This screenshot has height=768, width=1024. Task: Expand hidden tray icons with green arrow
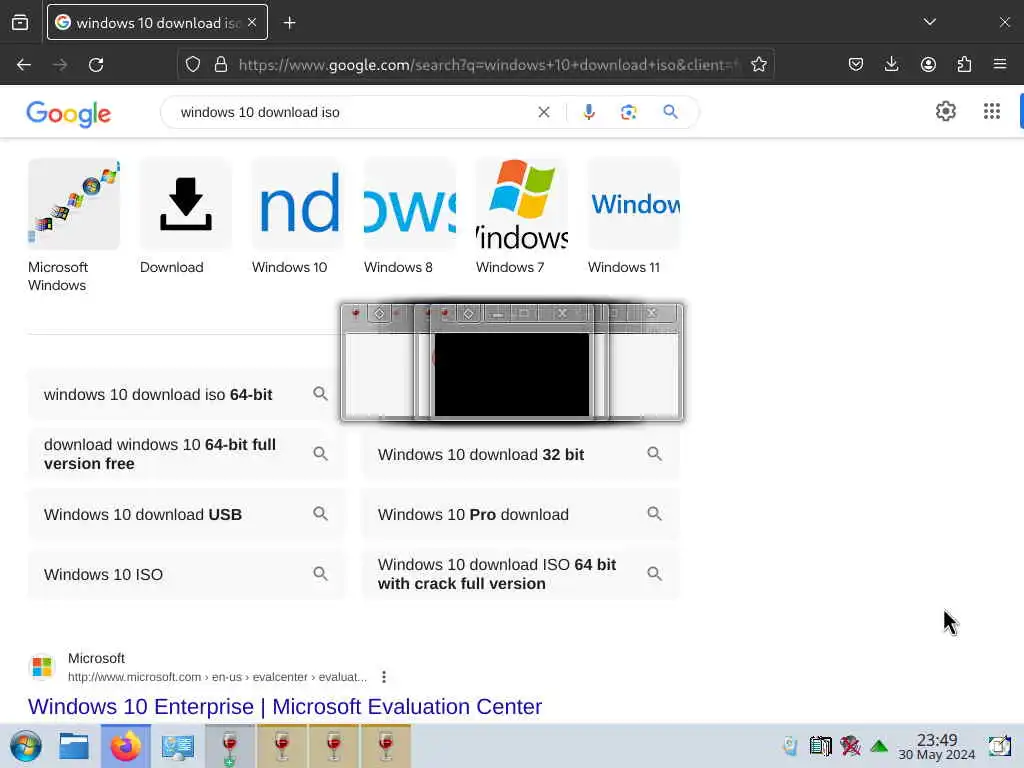(x=879, y=746)
